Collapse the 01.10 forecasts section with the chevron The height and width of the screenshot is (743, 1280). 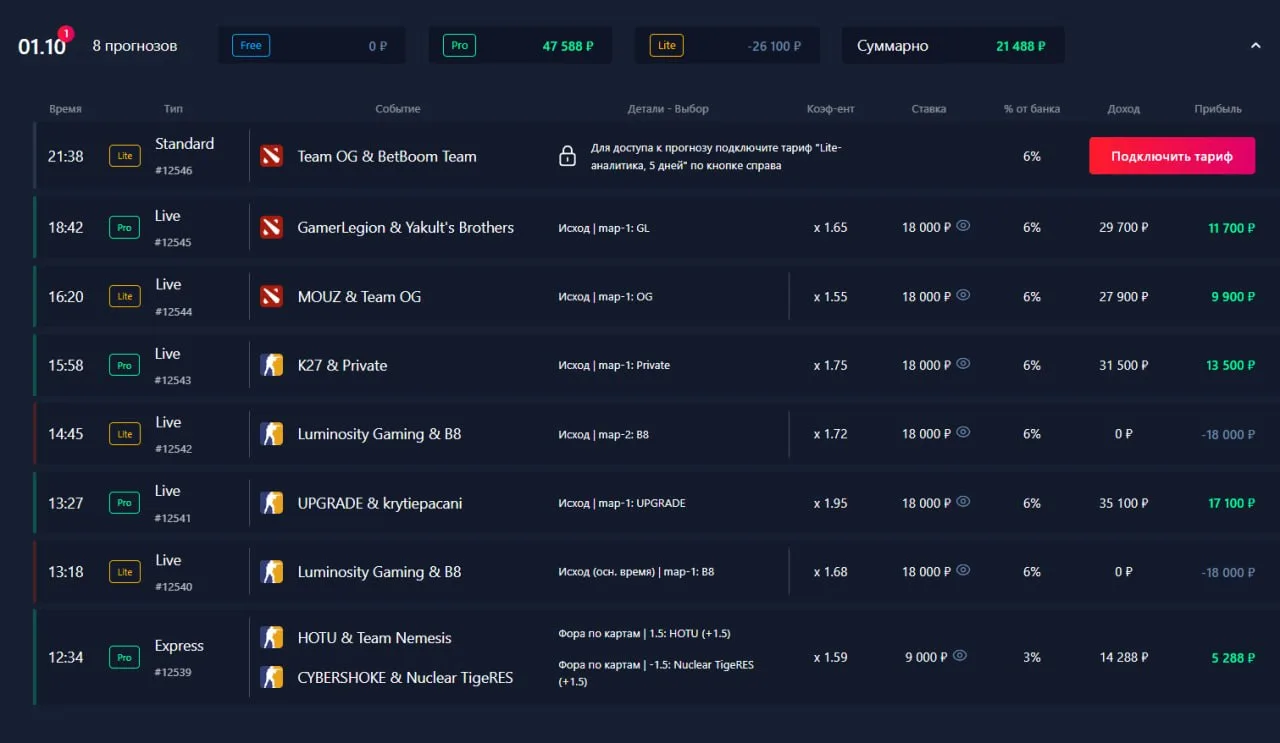[1255, 45]
